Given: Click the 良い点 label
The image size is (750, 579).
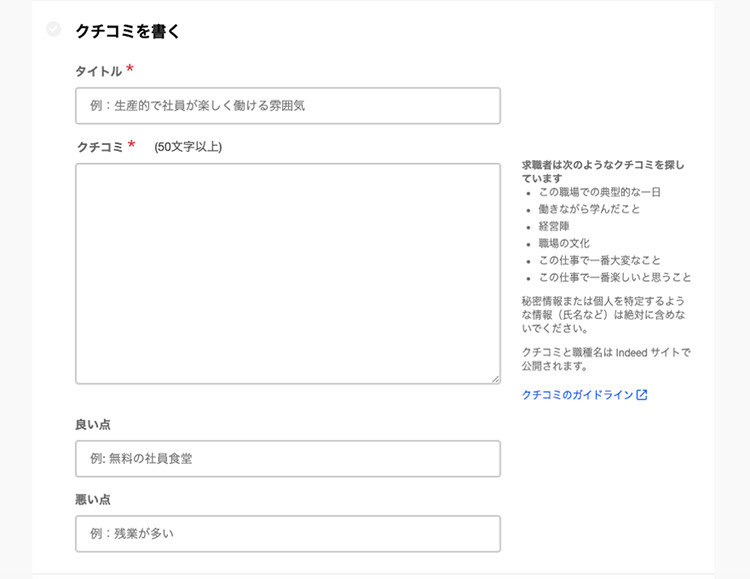Looking at the screenshot, I should [x=92, y=424].
